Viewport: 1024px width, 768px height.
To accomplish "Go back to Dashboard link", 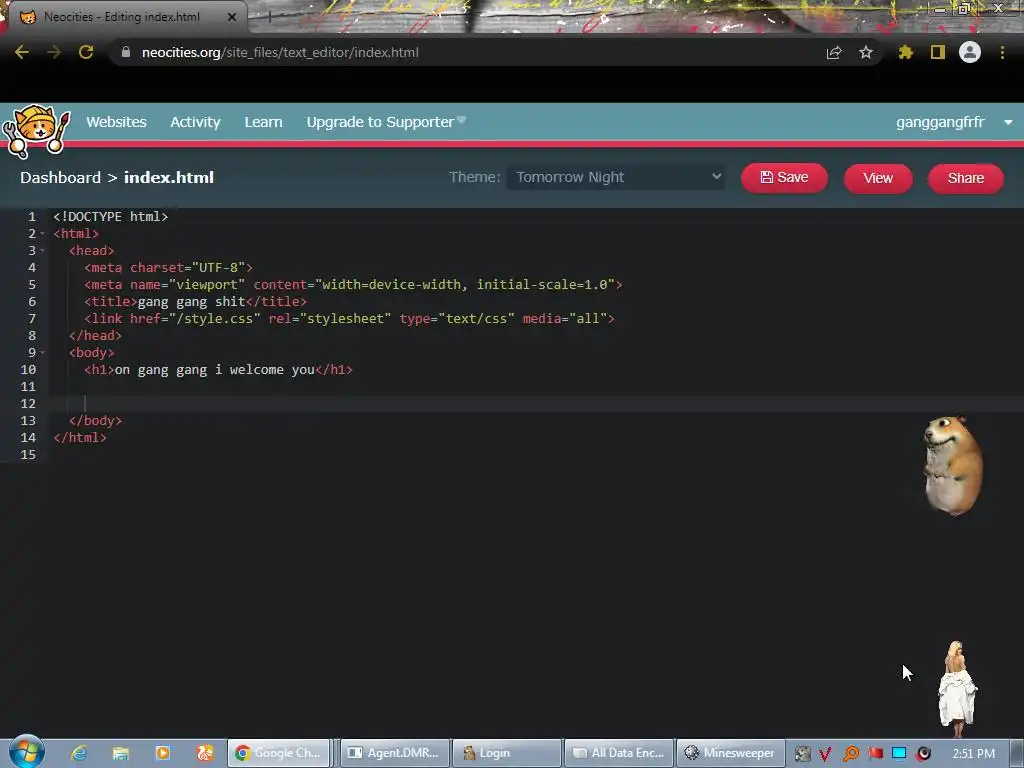I will click(x=60, y=178).
